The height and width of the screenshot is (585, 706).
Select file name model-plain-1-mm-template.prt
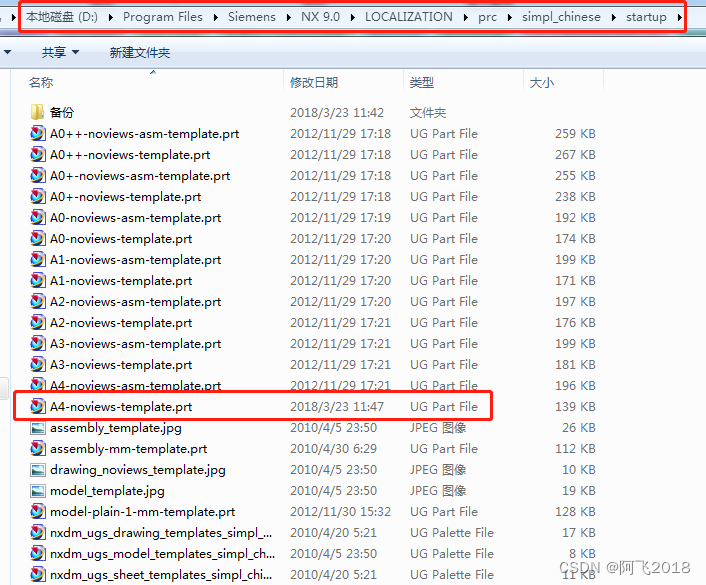(x=143, y=512)
